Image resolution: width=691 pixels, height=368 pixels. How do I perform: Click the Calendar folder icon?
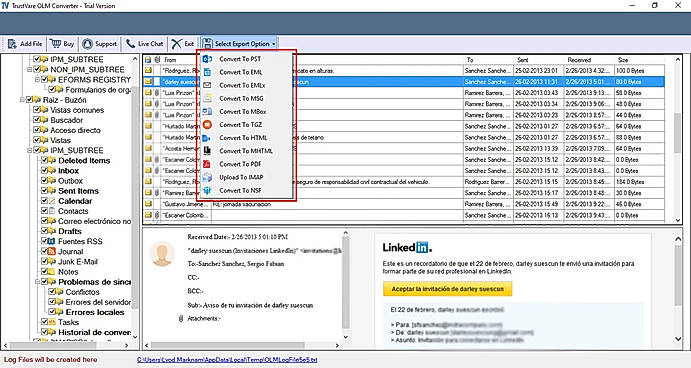[52, 201]
